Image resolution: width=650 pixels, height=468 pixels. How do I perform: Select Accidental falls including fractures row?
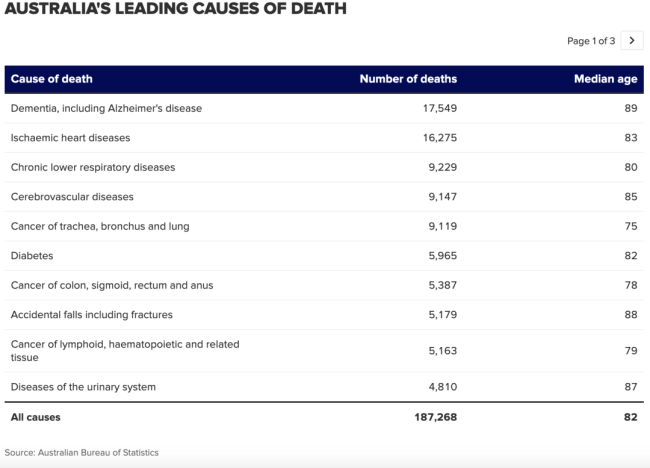[x=91, y=315]
